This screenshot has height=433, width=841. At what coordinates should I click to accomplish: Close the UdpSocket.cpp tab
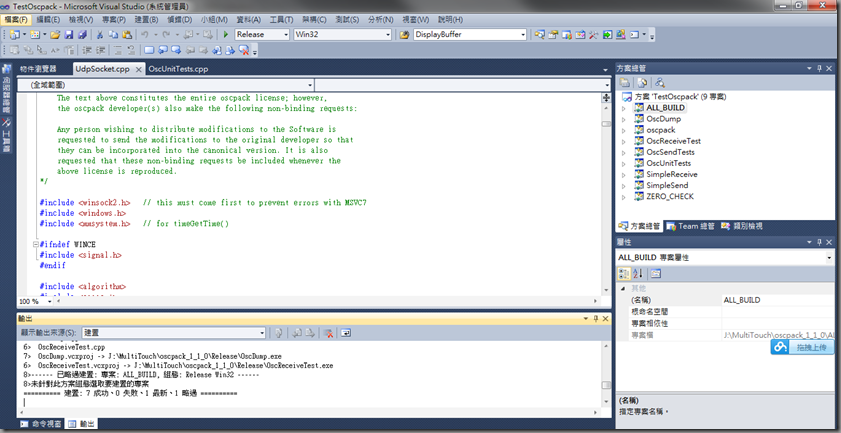pyautogui.click(x=138, y=70)
